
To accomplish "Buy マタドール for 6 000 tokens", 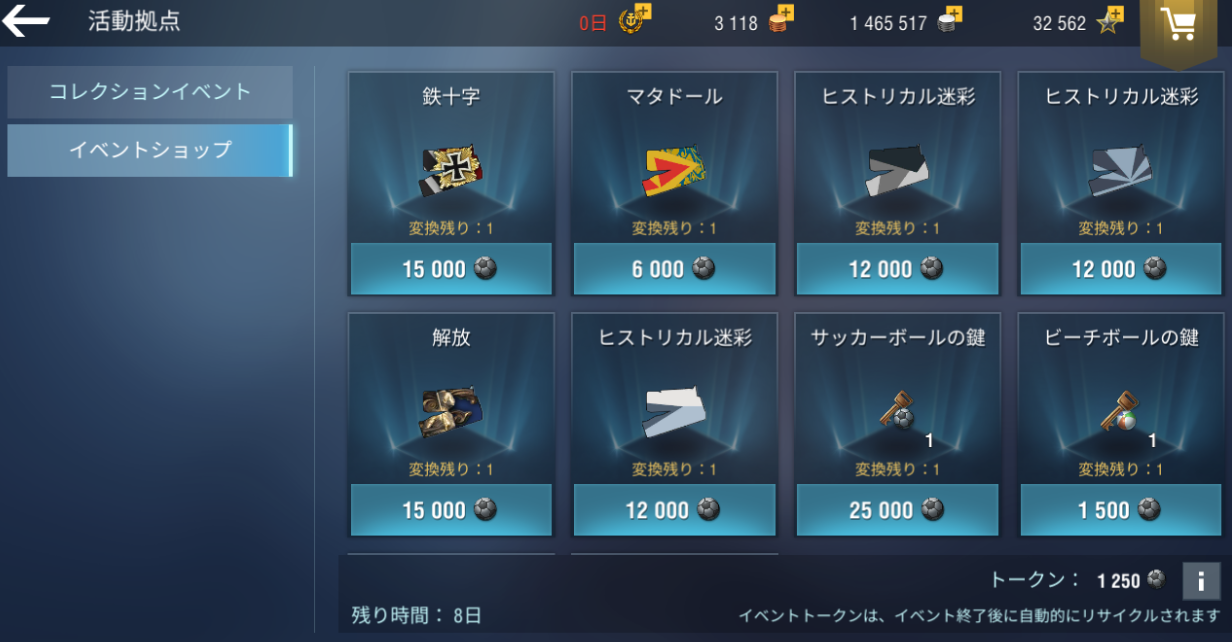I will pyautogui.click(x=674, y=268).
